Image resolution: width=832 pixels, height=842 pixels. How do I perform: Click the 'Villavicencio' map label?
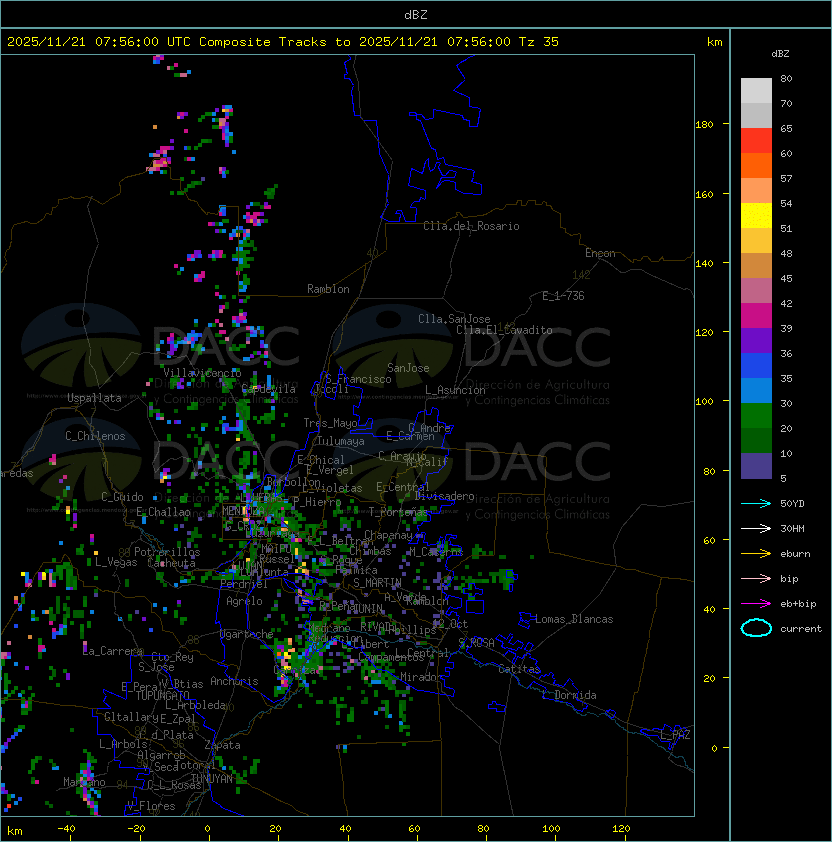click(202, 373)
